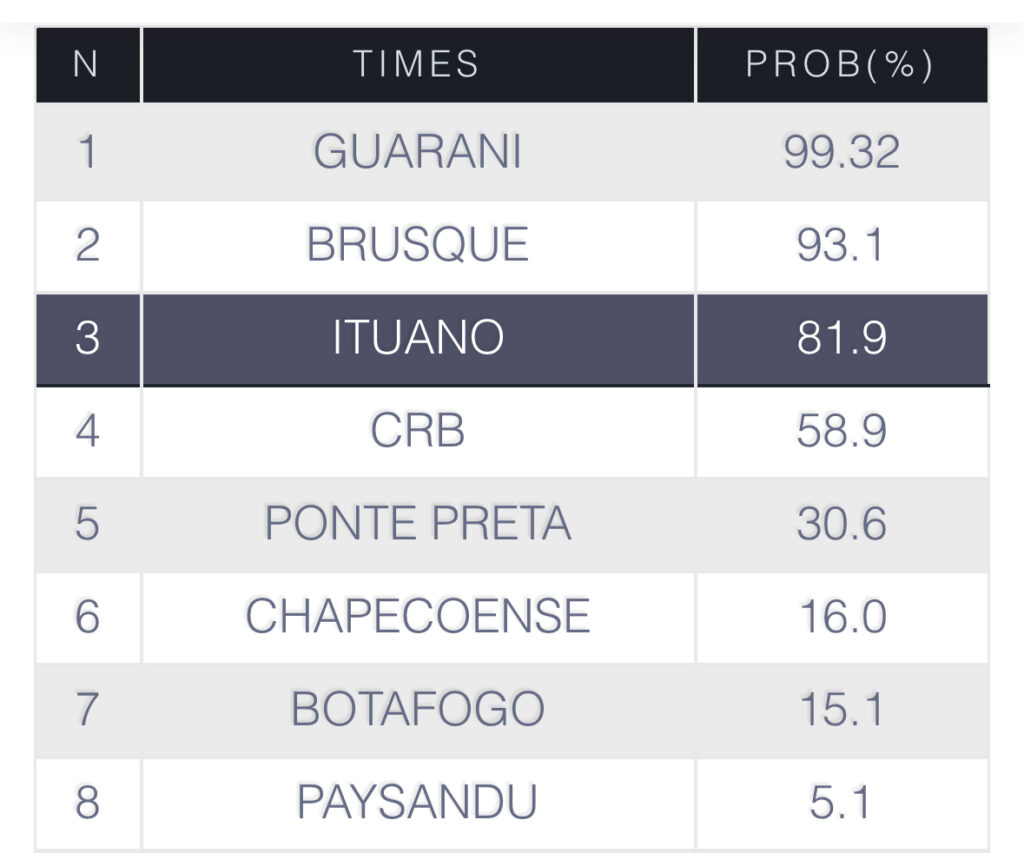Click the BOTAFOGO team name
This screenshot has width=1024, height=853.
417,710
